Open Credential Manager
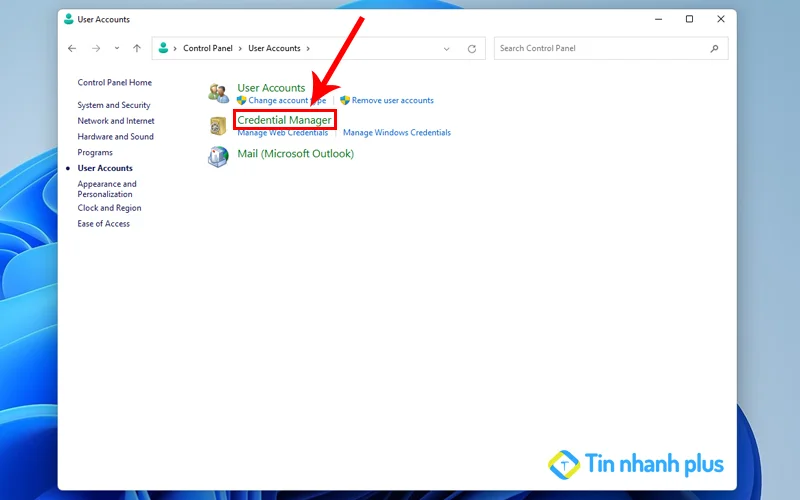This screenshot has height=500, width=800. point(284,120)
